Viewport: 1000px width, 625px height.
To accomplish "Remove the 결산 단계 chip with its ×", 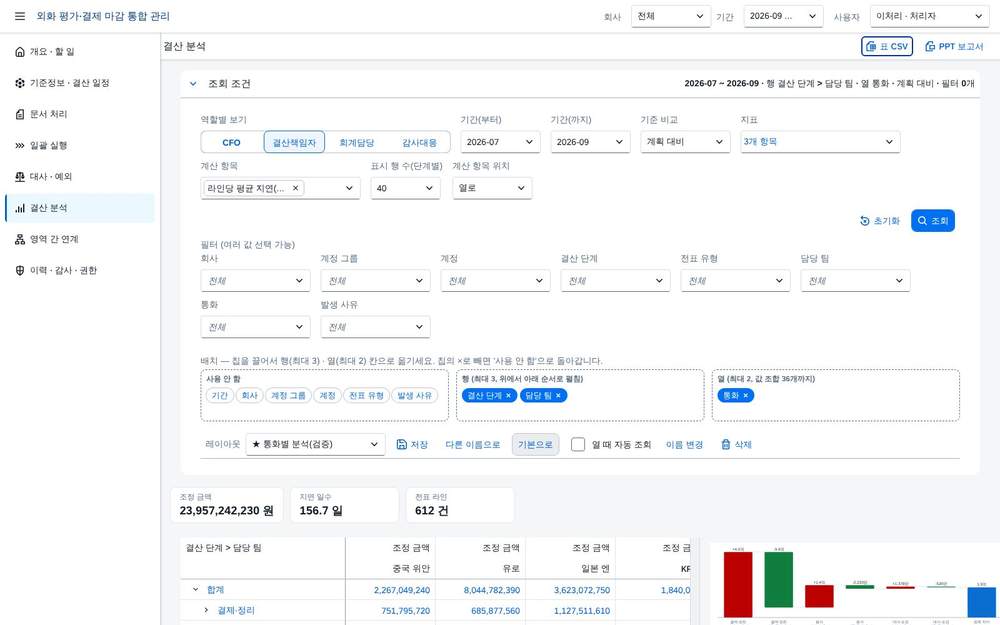I will click(x=508, y=395).
